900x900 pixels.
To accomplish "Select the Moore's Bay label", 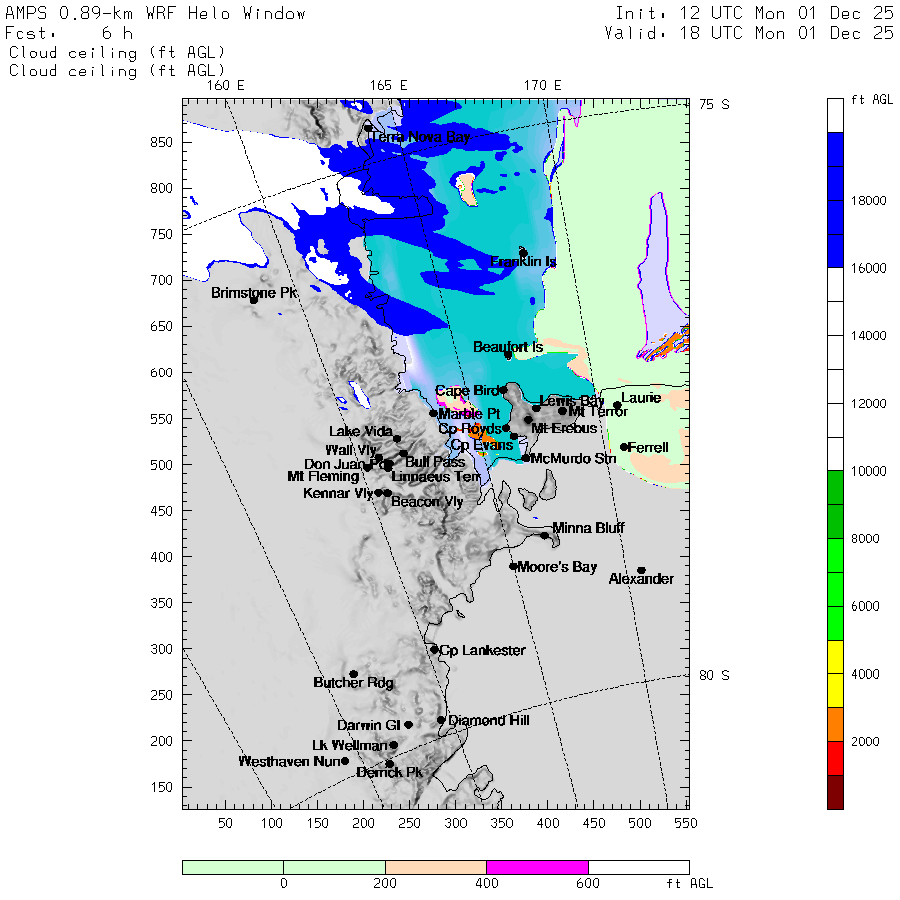I will click(x=557, y=567).
